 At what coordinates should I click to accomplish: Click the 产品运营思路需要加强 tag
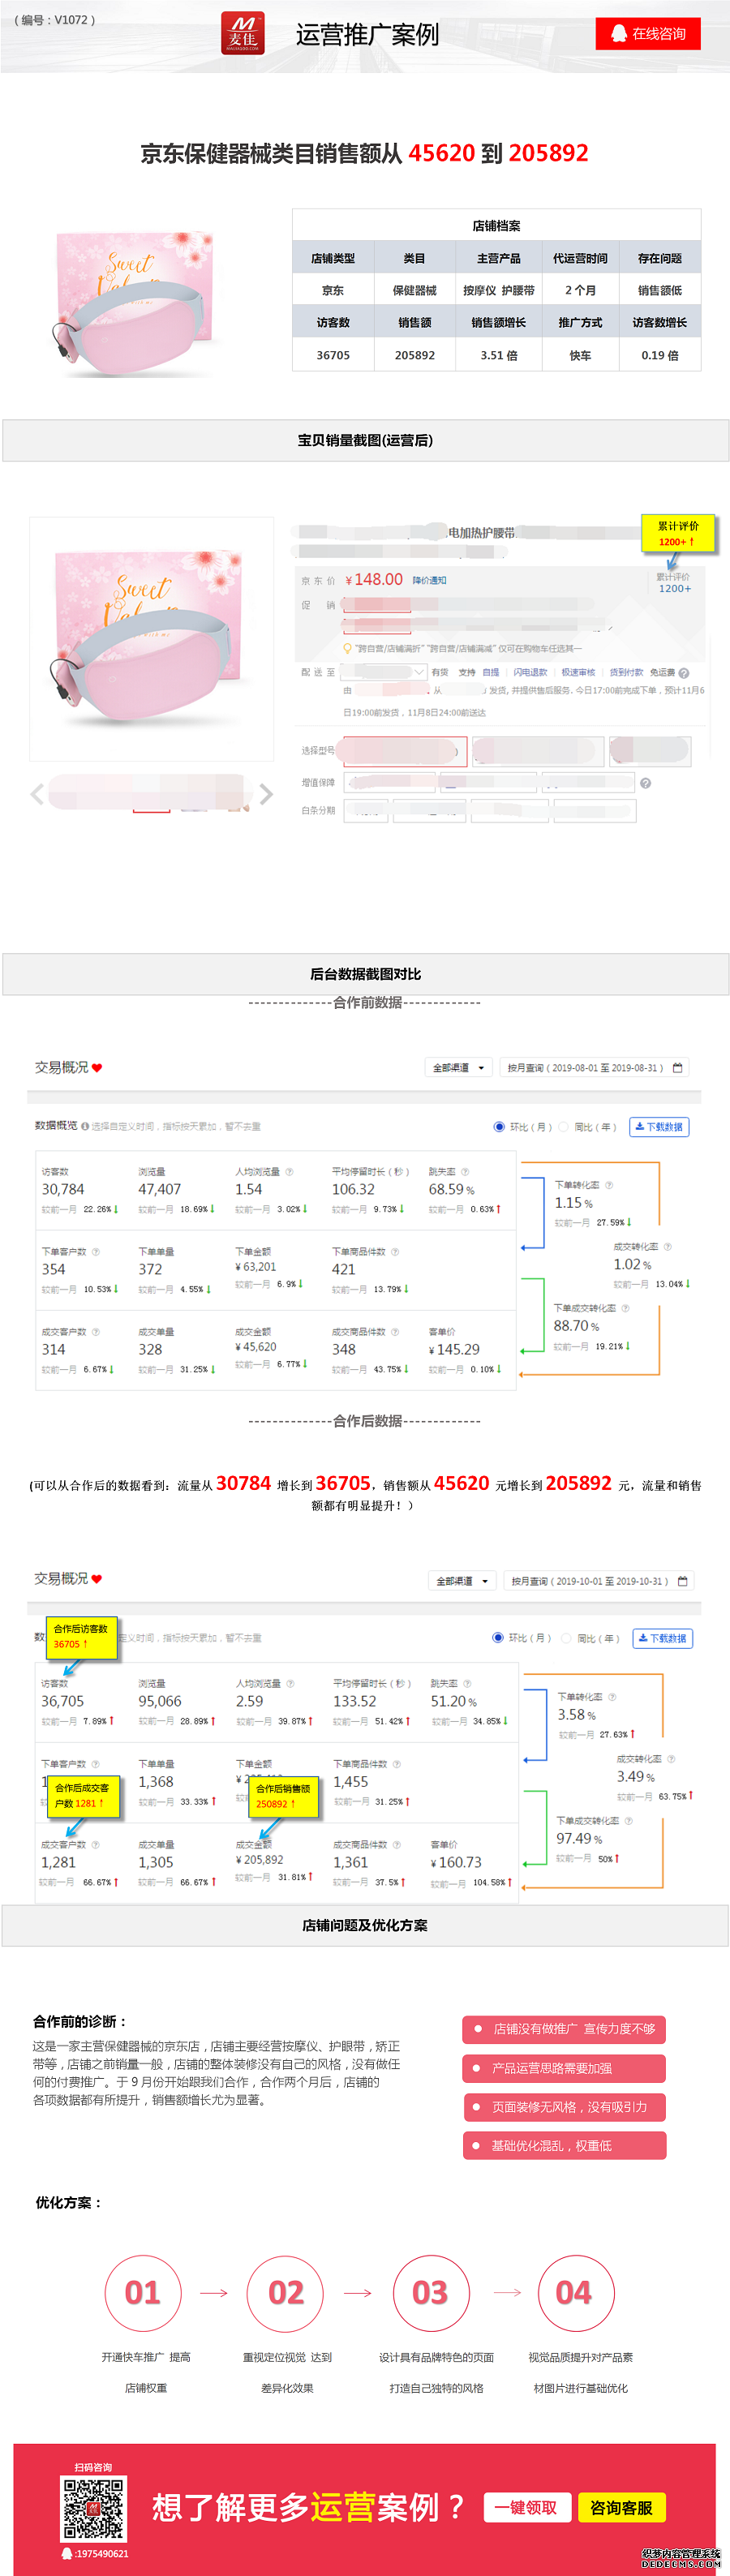pos(564,2068)
